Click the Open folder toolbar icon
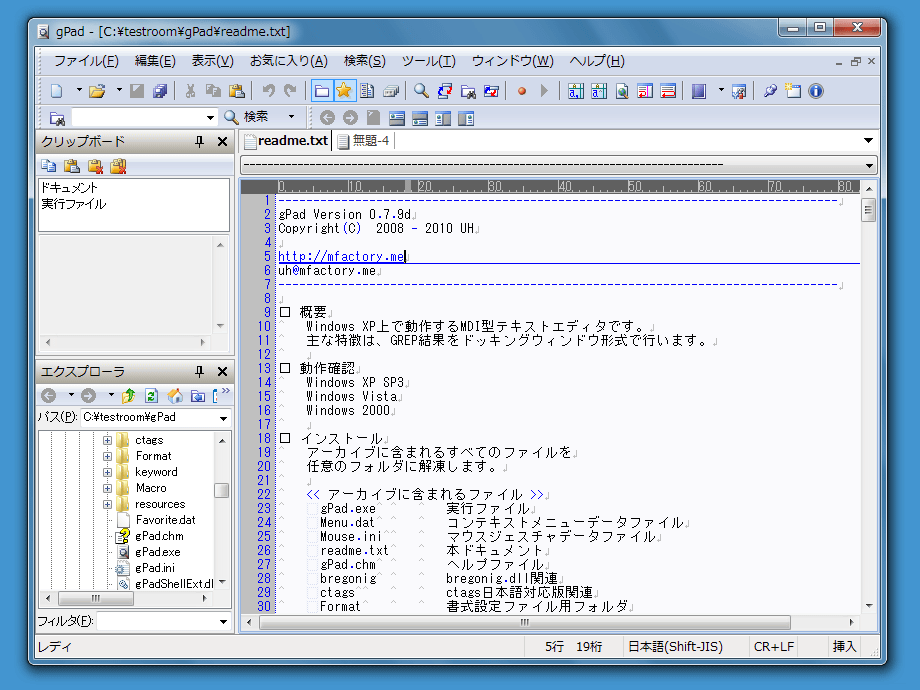Image resolution: width=920 pixels, height=690 pixels. coord(97,91)
